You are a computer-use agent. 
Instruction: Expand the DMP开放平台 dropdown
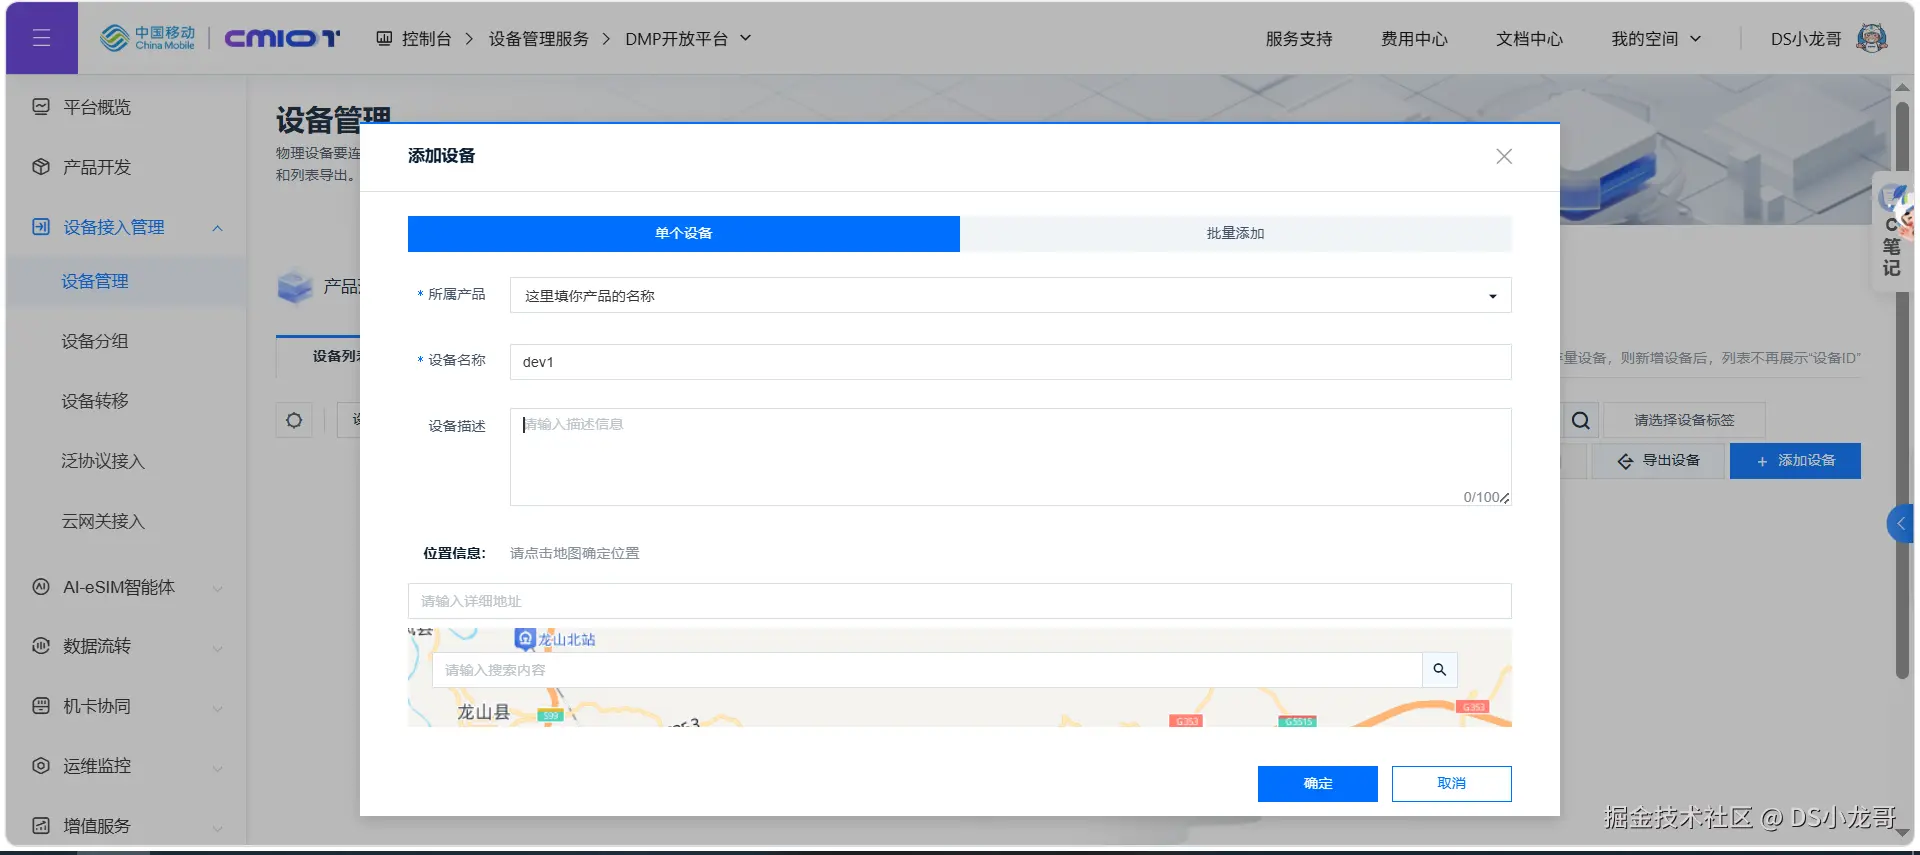(x=745, y=38)
